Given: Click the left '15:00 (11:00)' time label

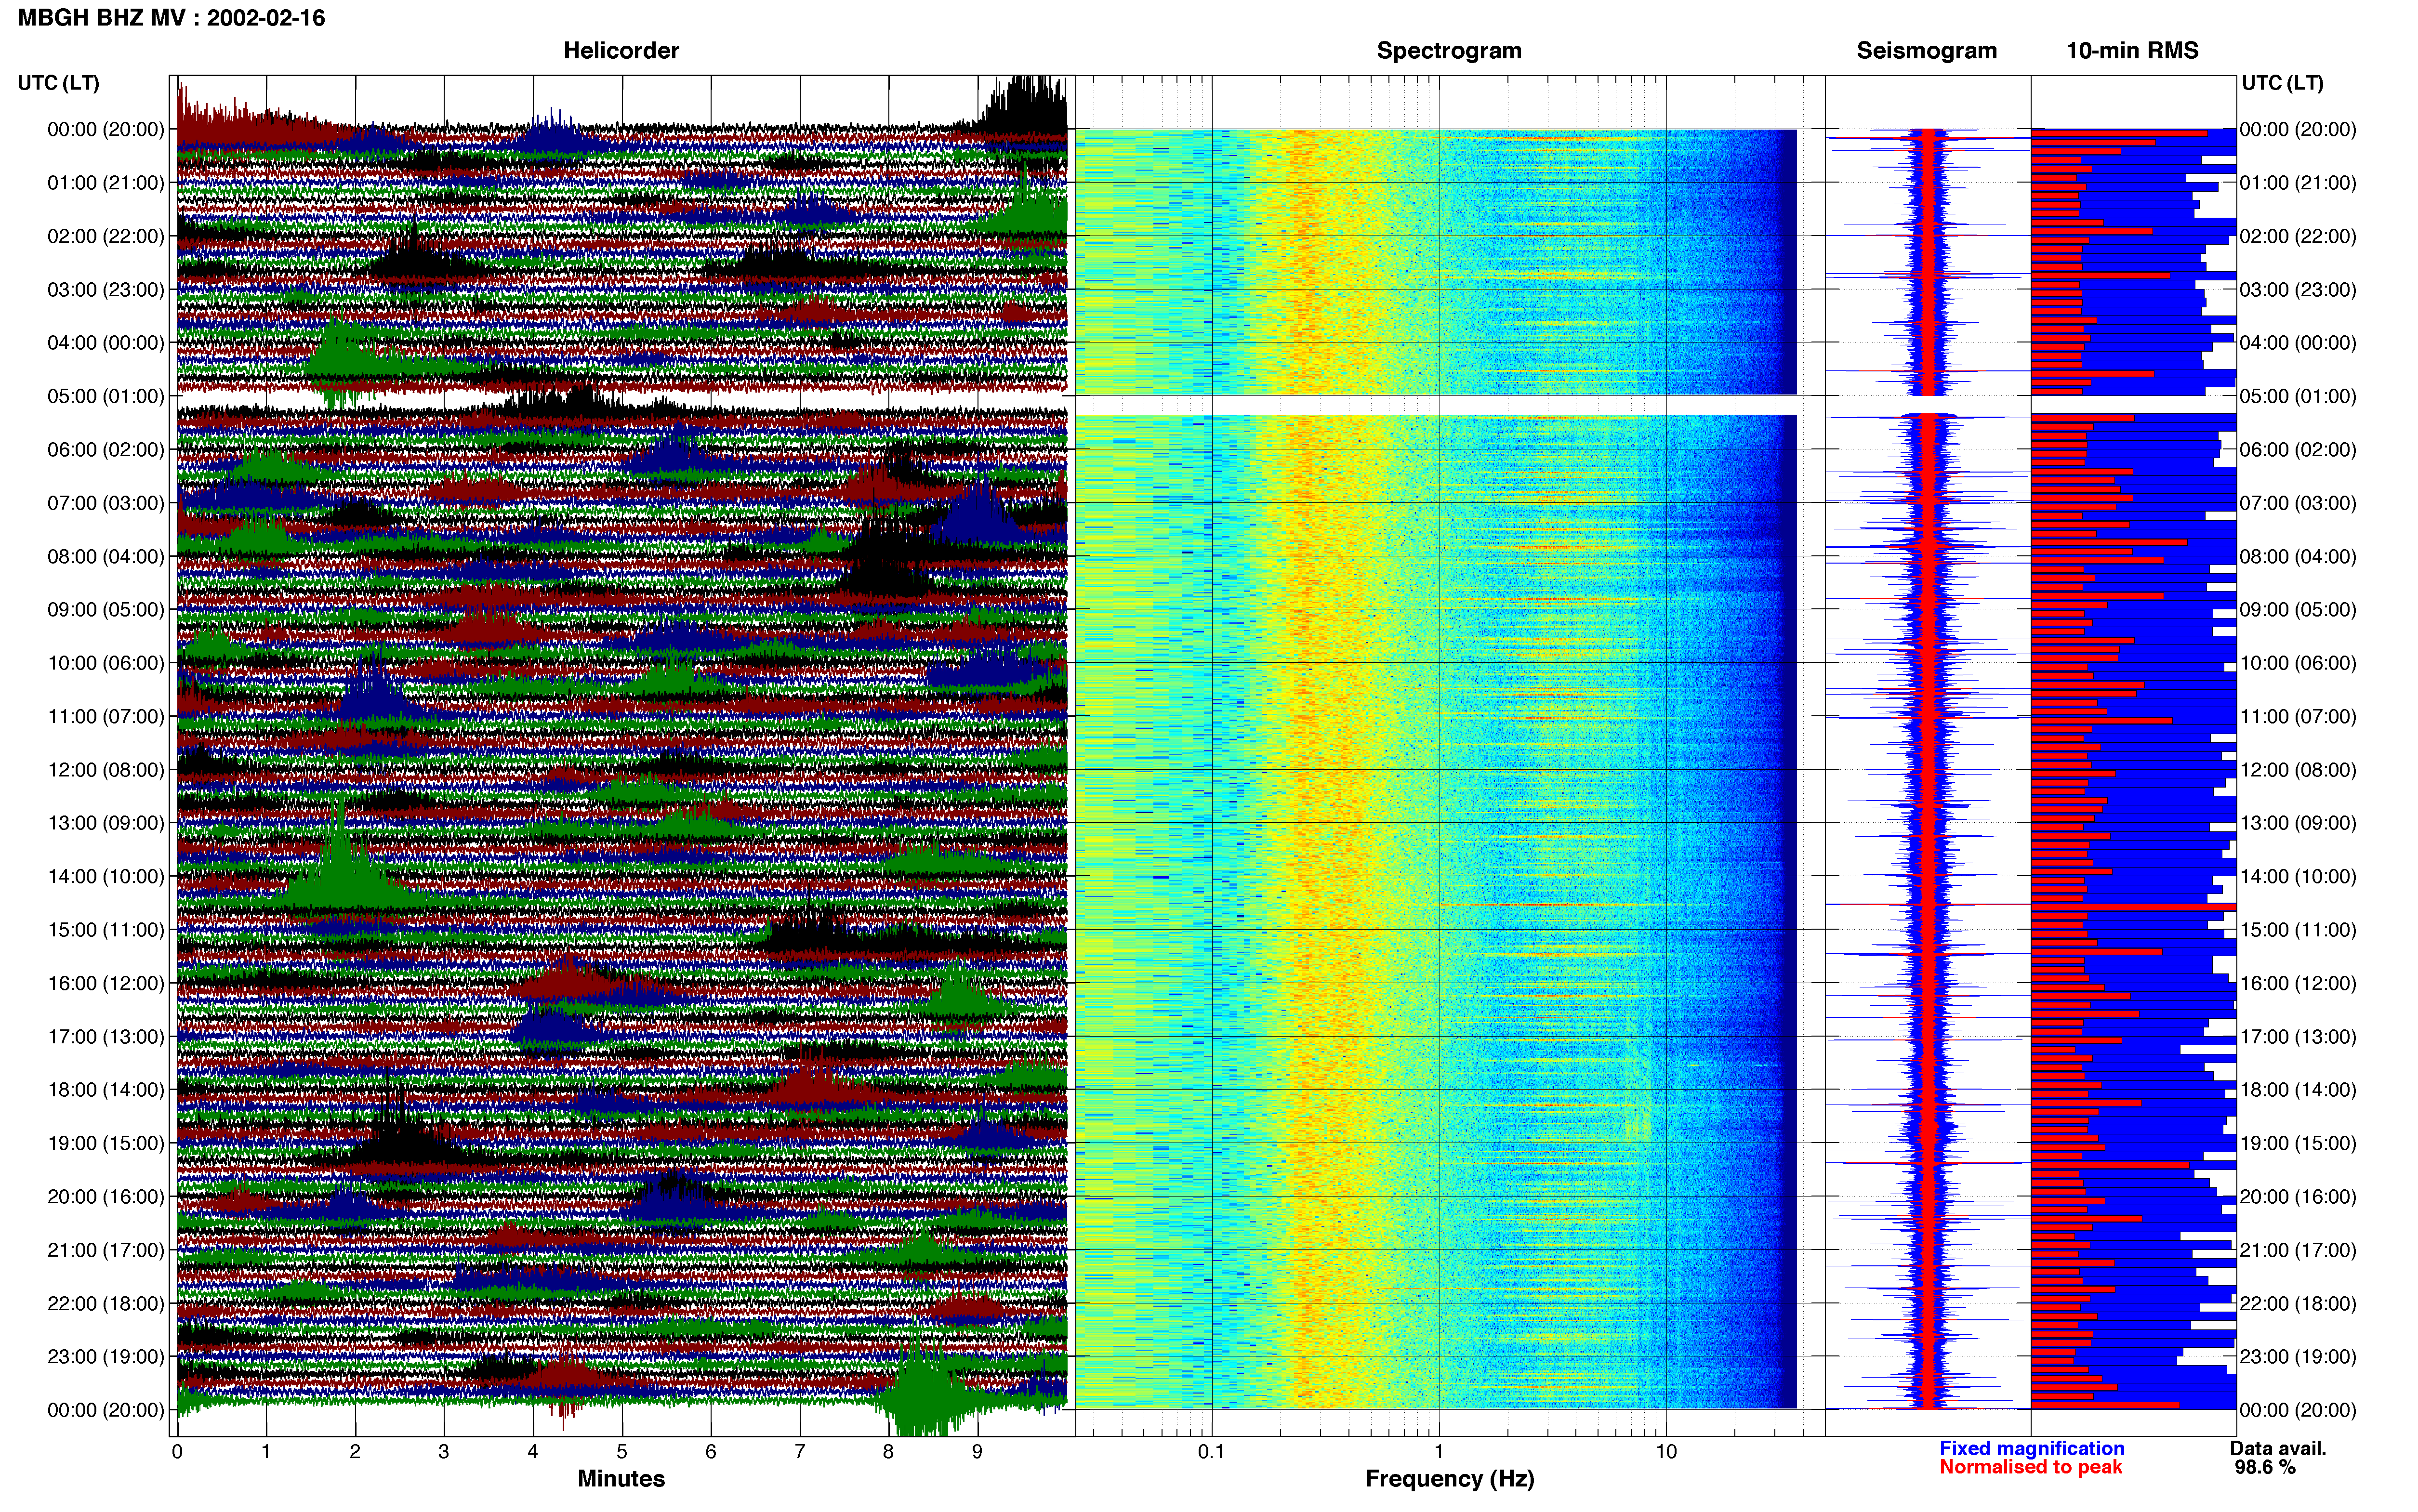Looking at the screenshot, I should click(x=106, y=929).
